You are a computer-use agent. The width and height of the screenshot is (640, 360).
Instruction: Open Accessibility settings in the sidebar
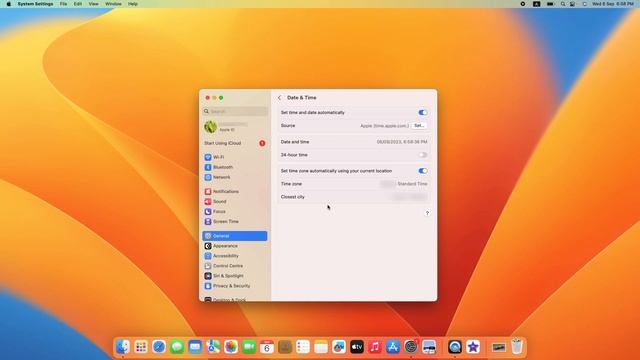pyautogui.click(x=235, y=256)
